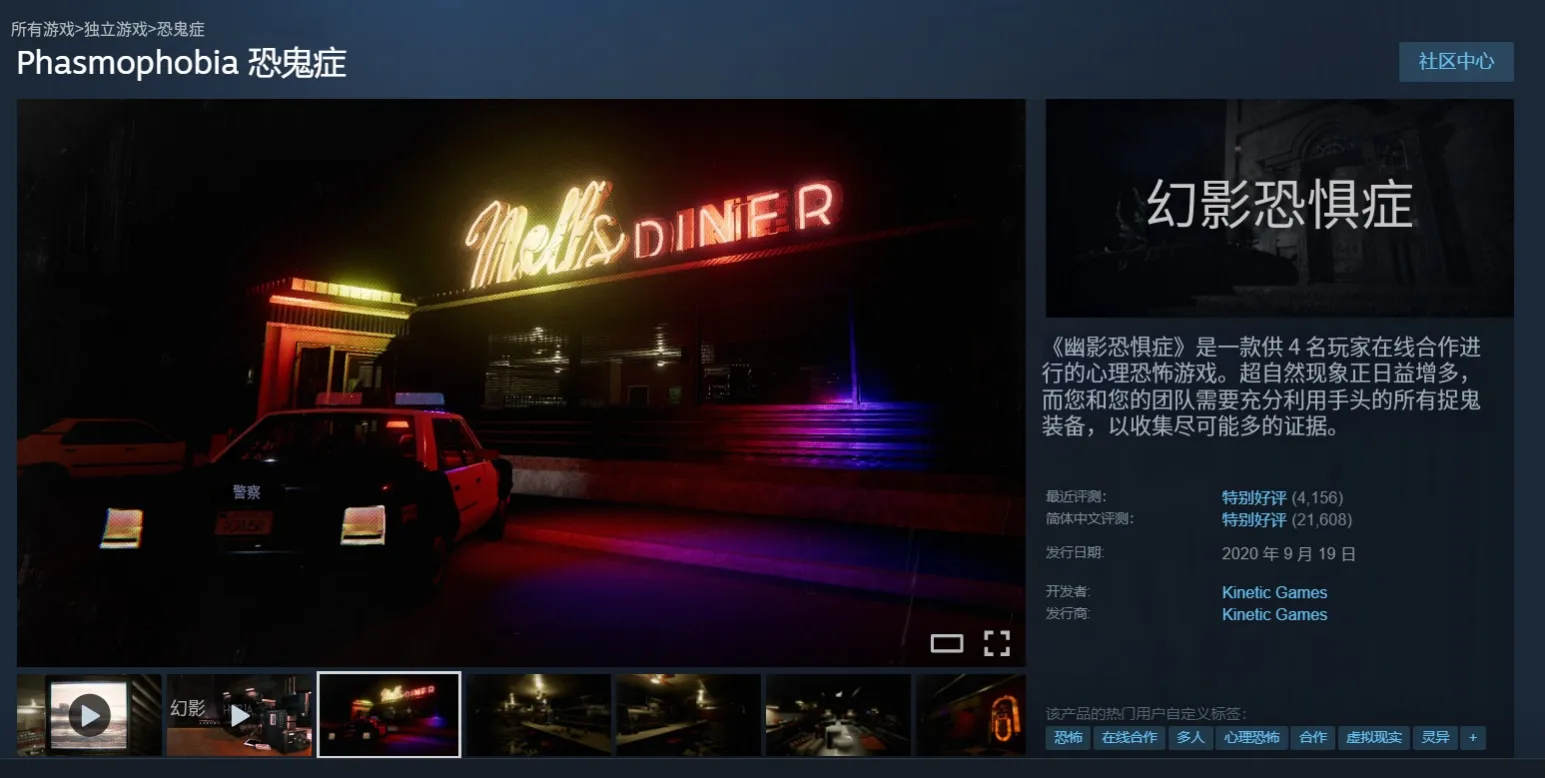Enter fullscreen using the corner-brackets icon
Image resolution: width=1545 pixels, height=778 pixels.
click(x=996, y=643)
